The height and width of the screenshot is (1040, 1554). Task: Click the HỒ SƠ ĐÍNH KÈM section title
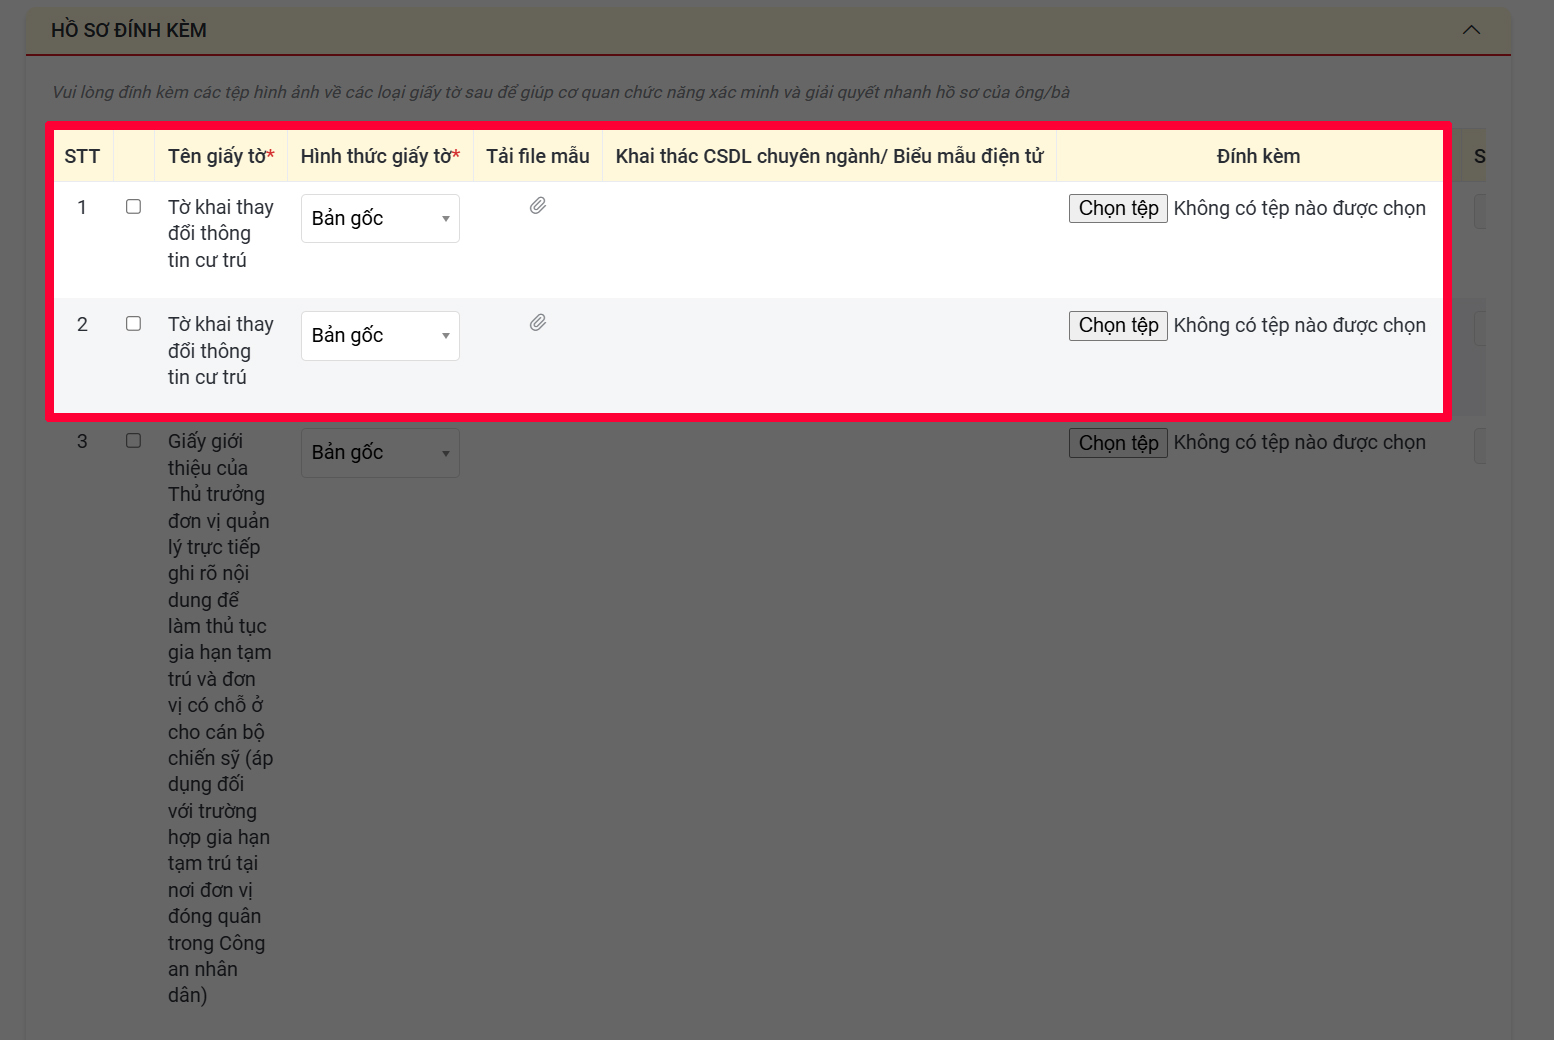point(129,30)
